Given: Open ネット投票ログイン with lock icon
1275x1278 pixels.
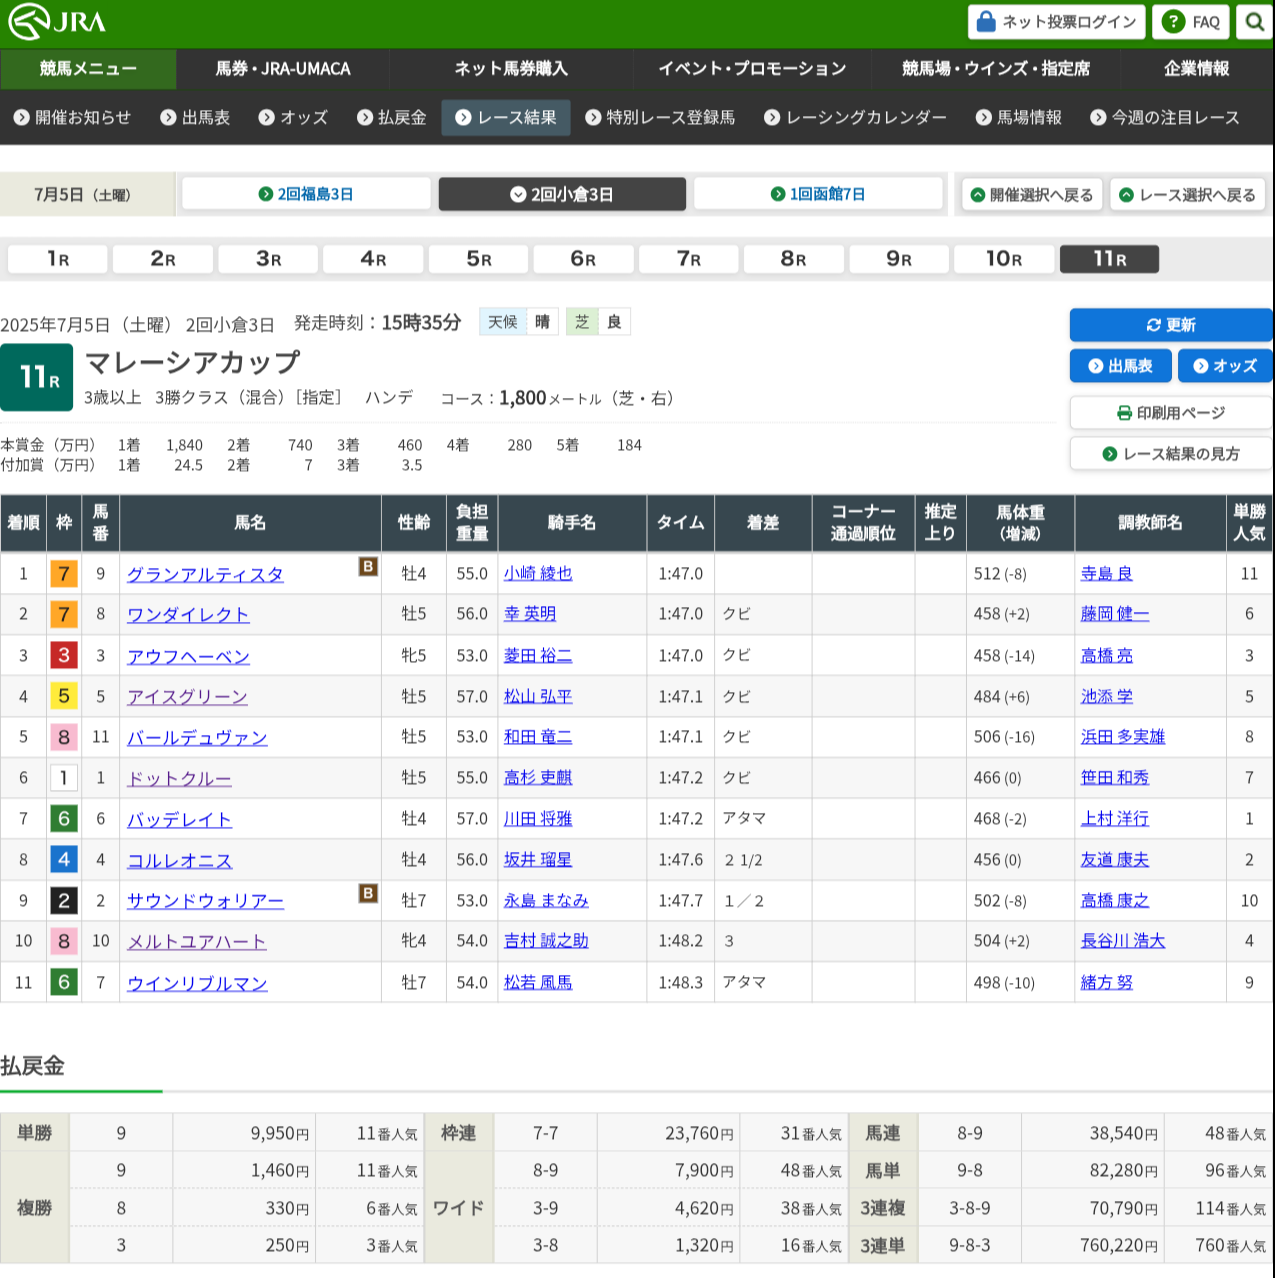Looking at the screenshot, I should [x=1057, y=22].
